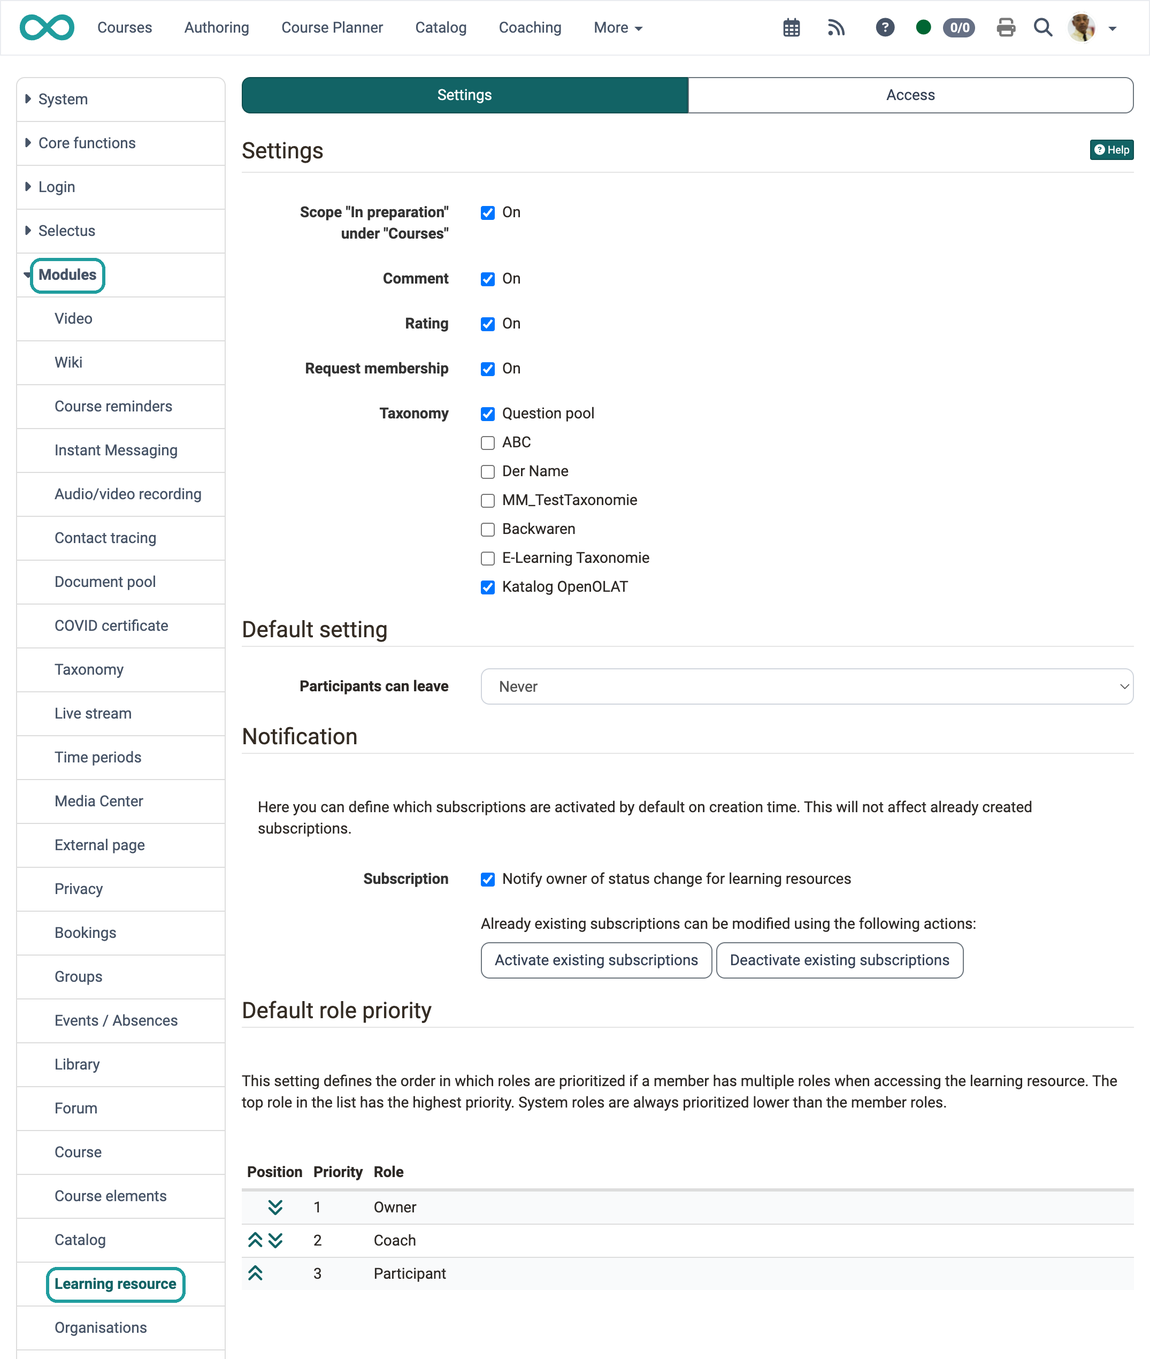1150x1359 pixels.
Task: Check E-Learning Taxonomie checkbox
Action: [x=488, y=559]
